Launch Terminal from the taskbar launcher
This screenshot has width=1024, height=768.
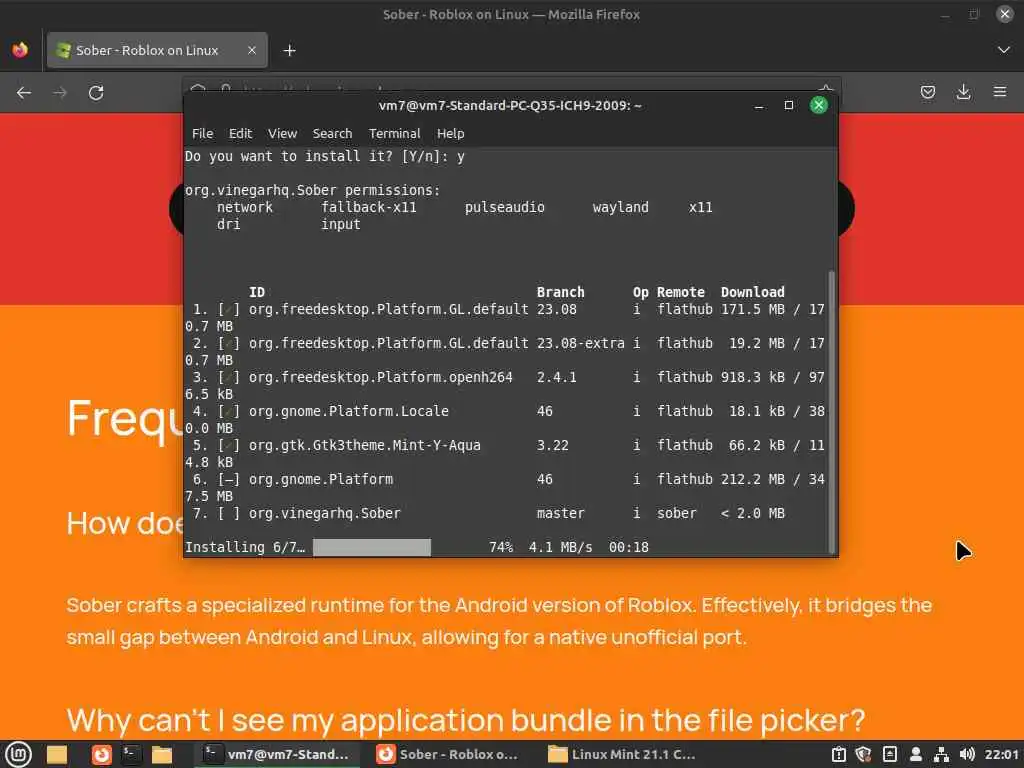[131, 754]
